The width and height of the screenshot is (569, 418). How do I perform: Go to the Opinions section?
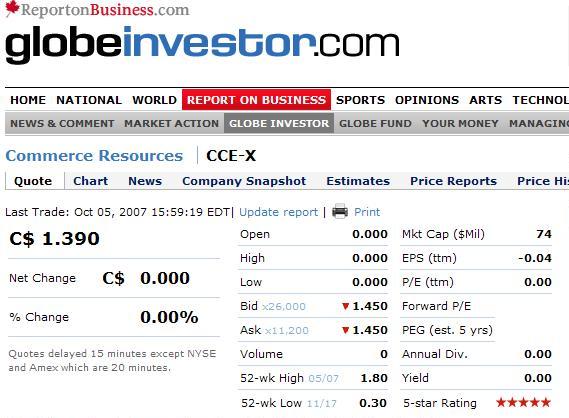tap(427, 100)
